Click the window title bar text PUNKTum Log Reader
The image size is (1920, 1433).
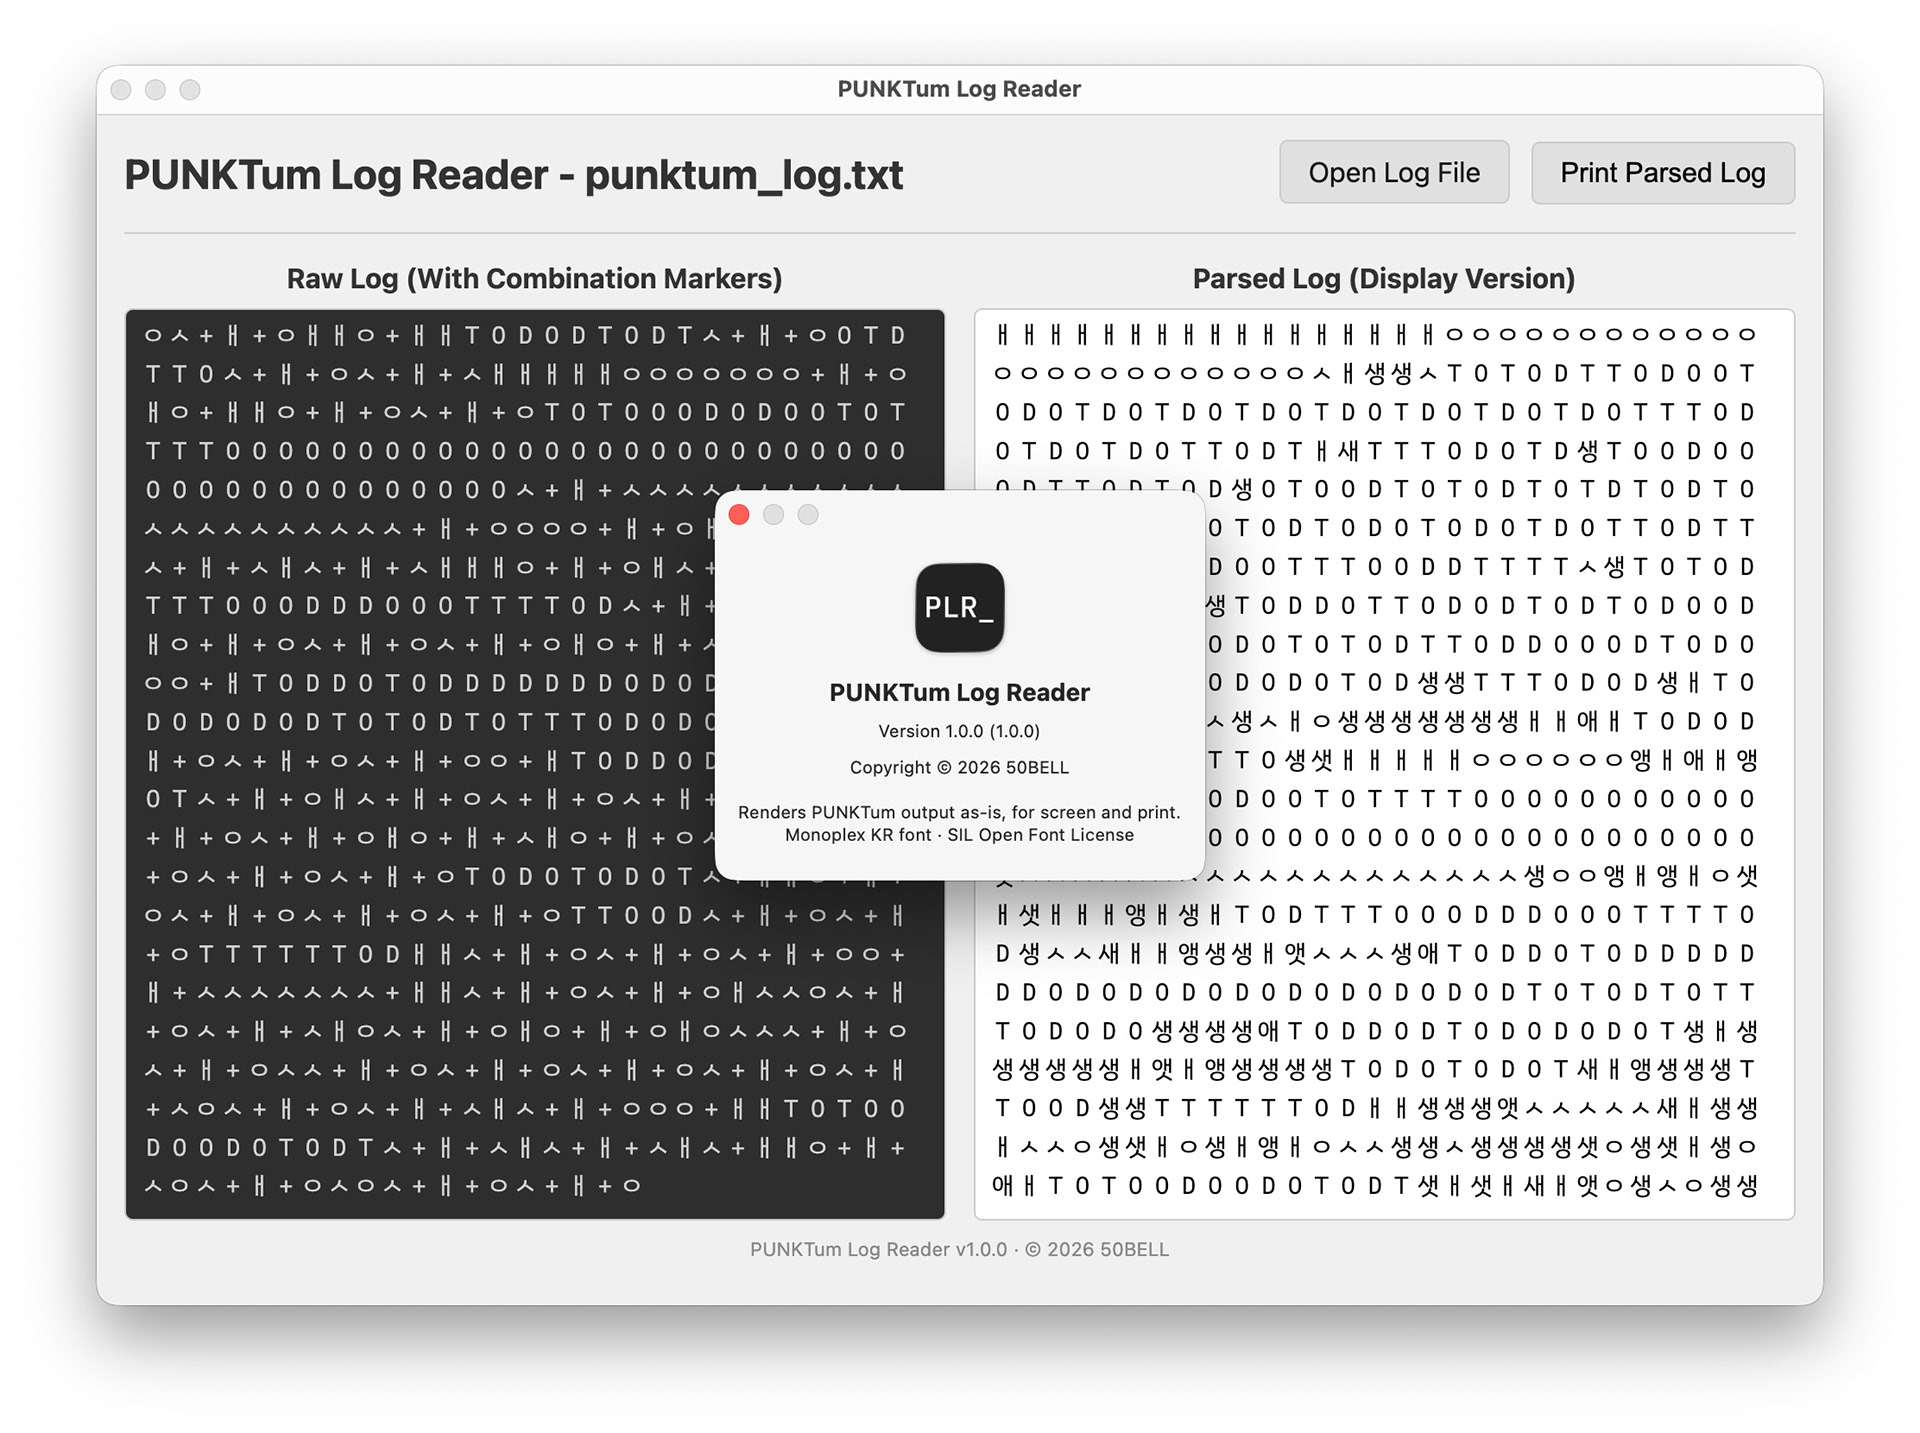coord(959,89)
